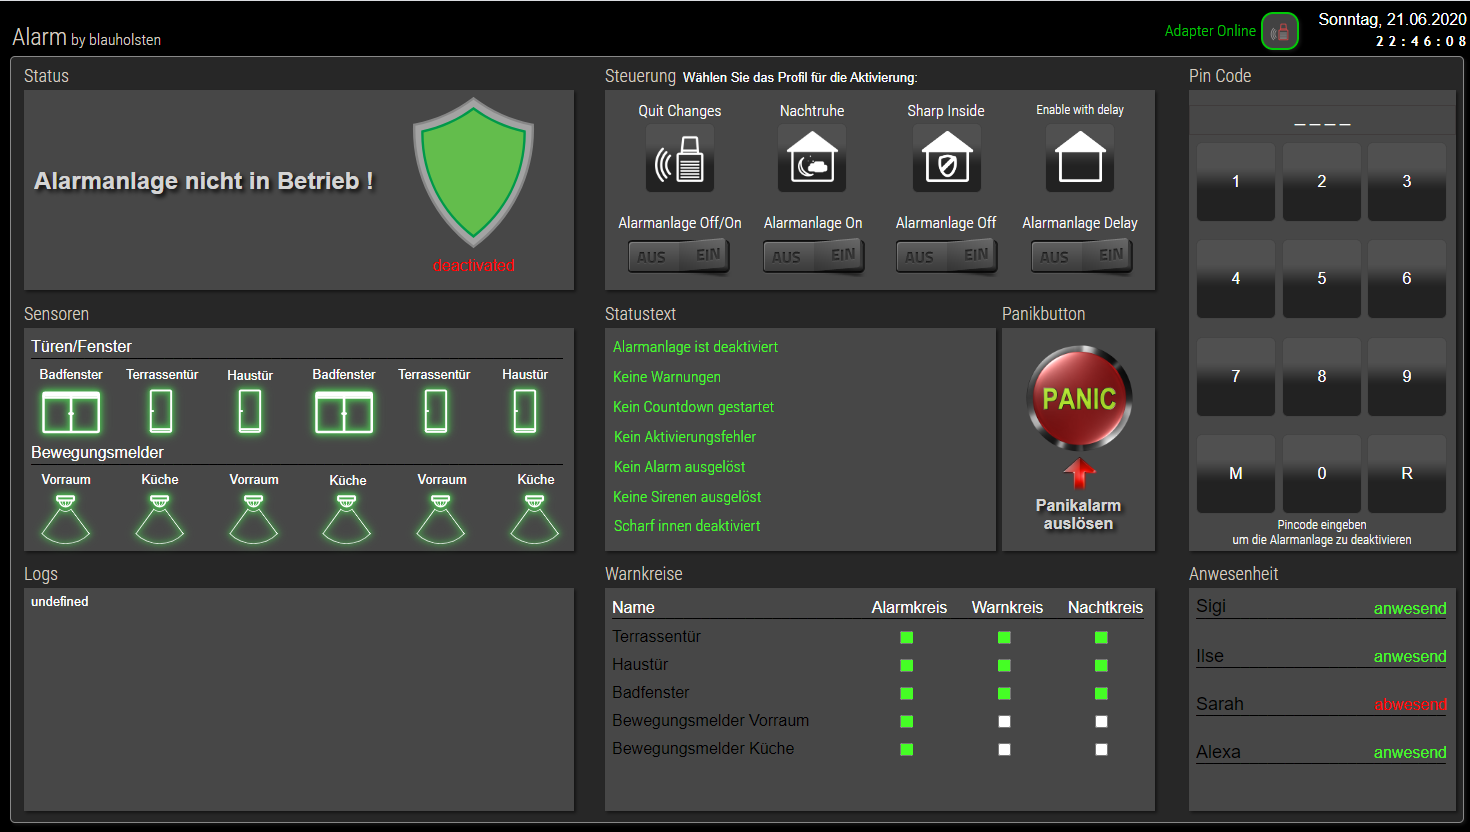
Task: Tap the M key on keypad
Action: 1236,474
